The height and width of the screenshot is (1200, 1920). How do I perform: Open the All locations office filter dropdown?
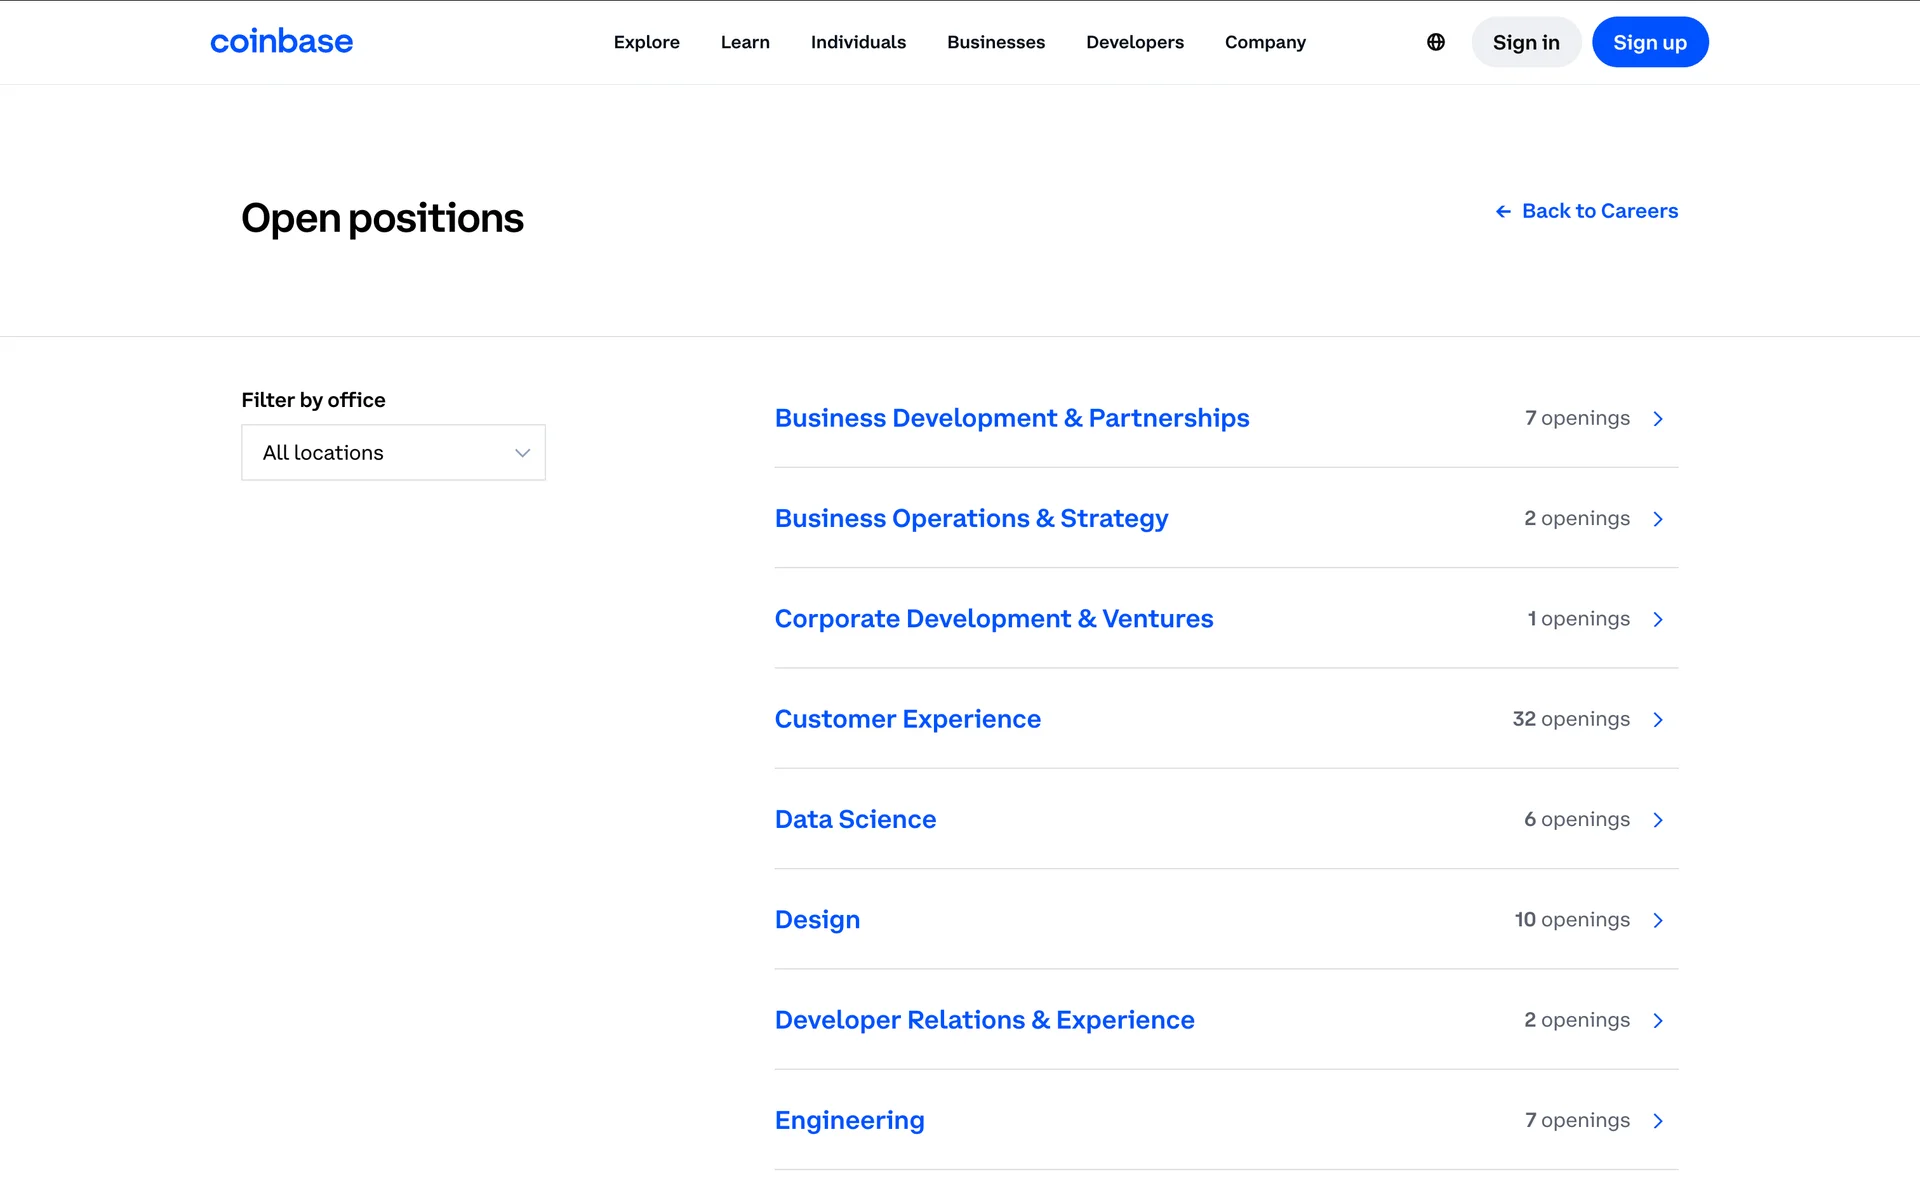(392, 453)
